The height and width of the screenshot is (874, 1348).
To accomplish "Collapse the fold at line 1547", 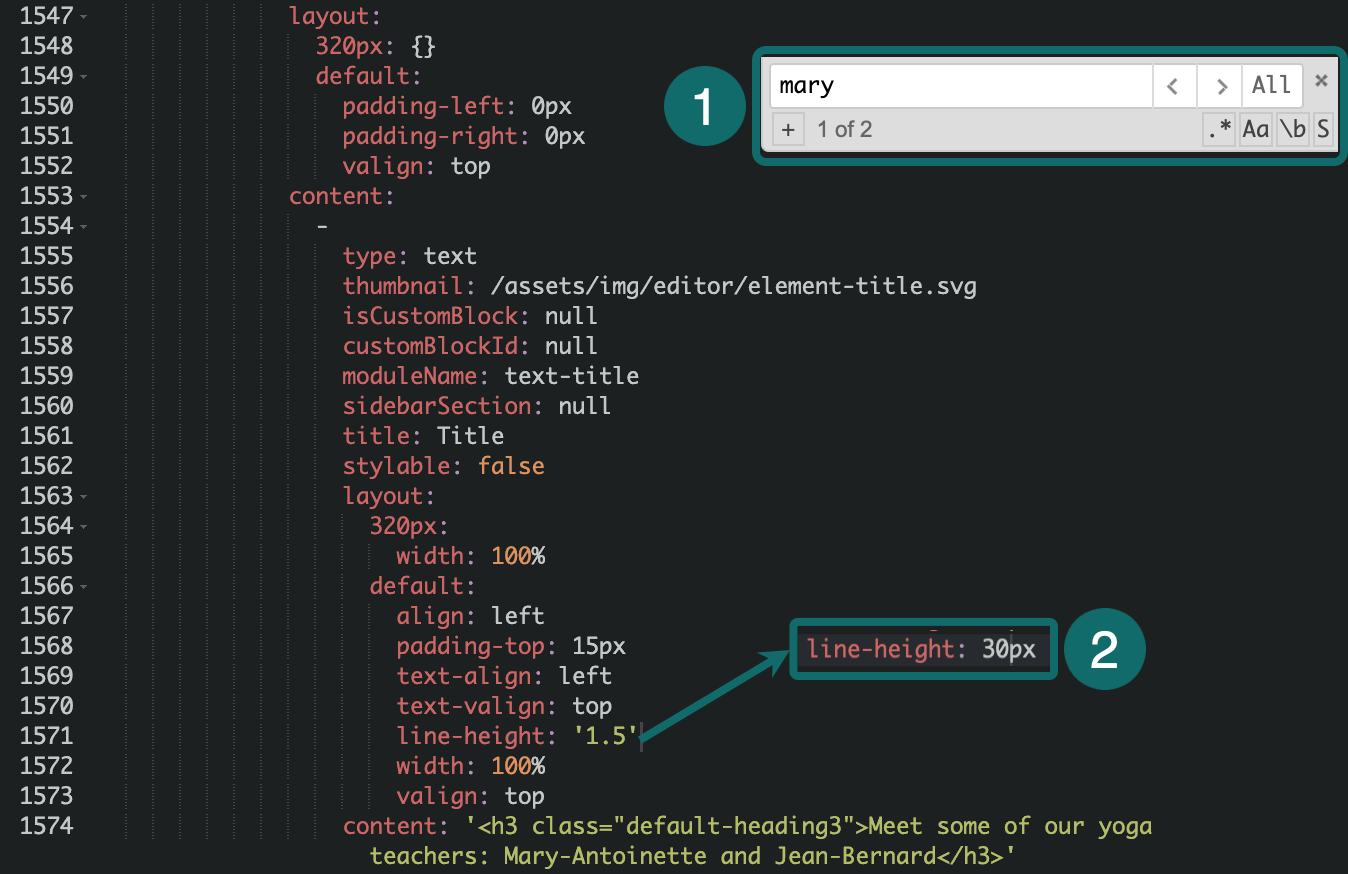I will [83, 17].
